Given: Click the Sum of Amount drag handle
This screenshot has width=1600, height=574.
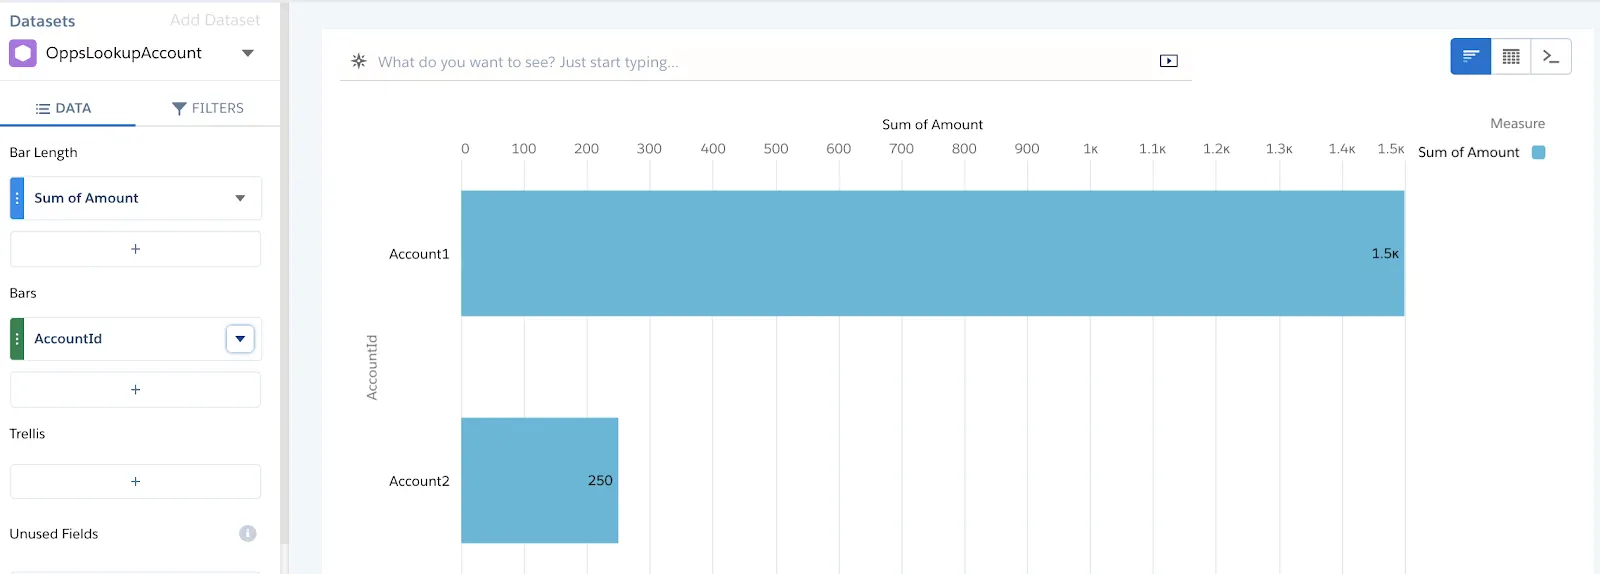Looking at the screenshot, I should tap(17, 198).
